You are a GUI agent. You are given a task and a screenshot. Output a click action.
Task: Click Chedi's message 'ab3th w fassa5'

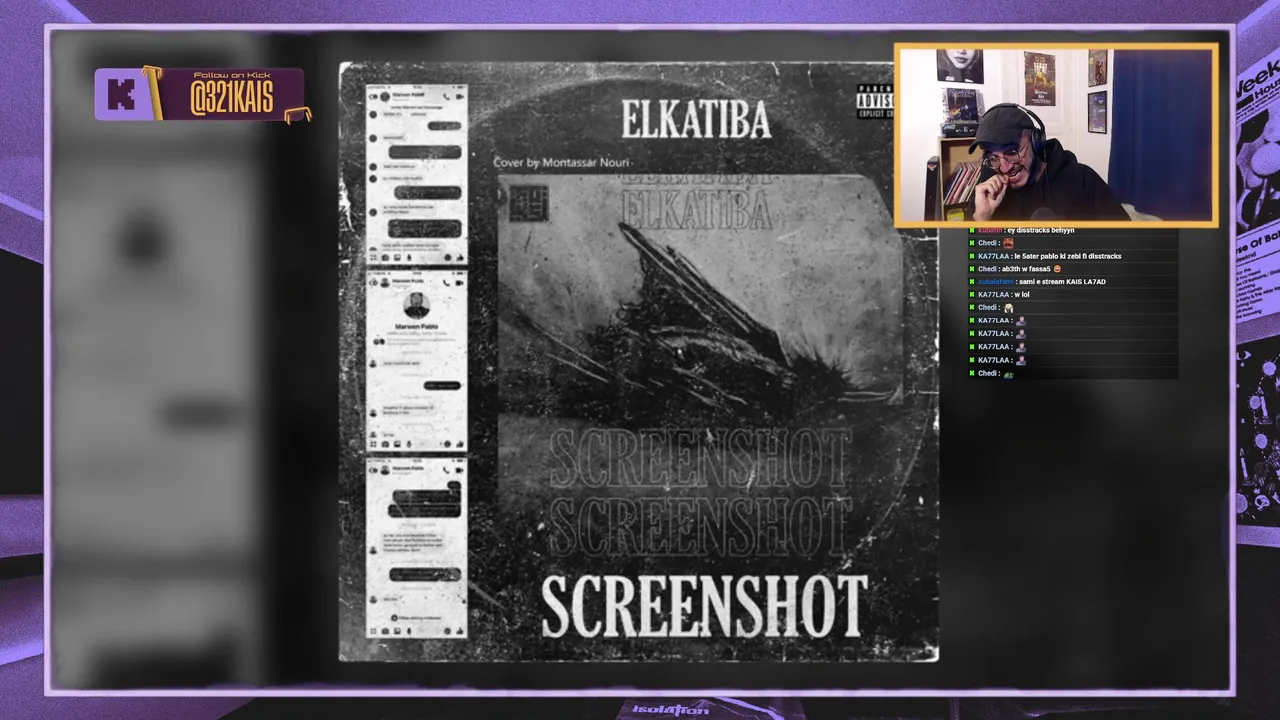1026,269
